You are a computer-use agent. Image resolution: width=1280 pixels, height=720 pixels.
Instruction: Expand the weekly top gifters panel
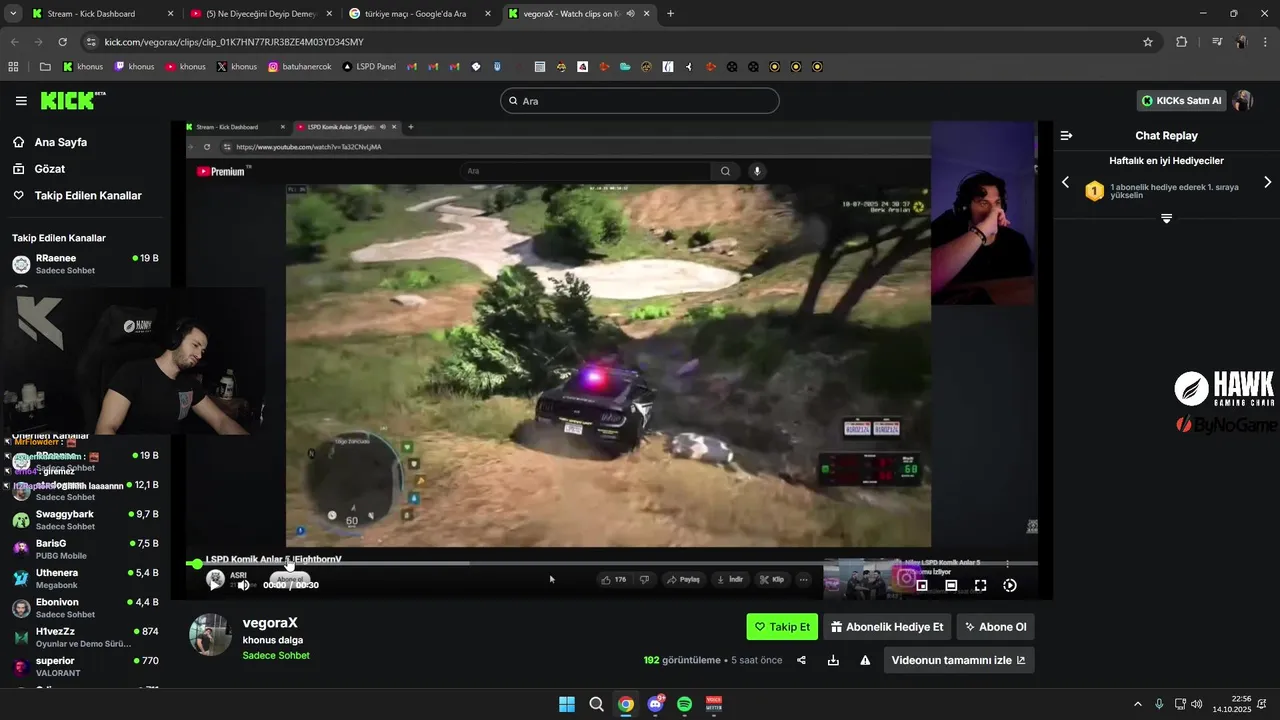1166,218
